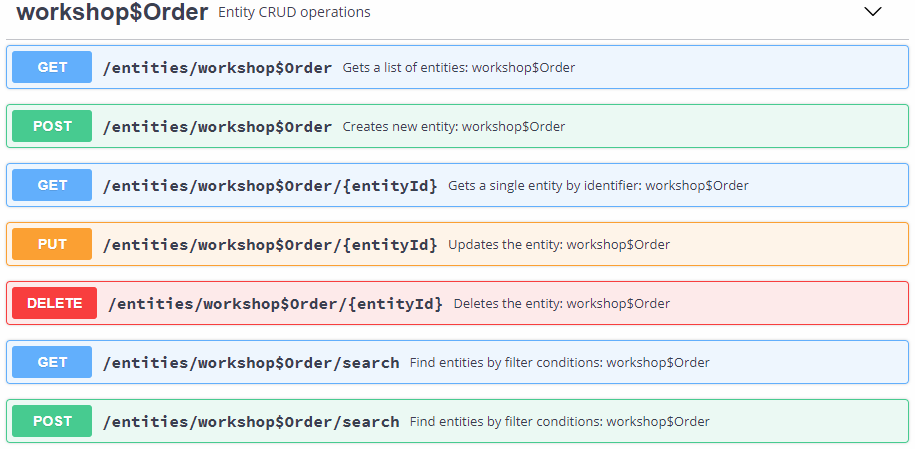Click the workshop$Order section heading
This screenshot has width=915, height=449.
tap(112, 13)
